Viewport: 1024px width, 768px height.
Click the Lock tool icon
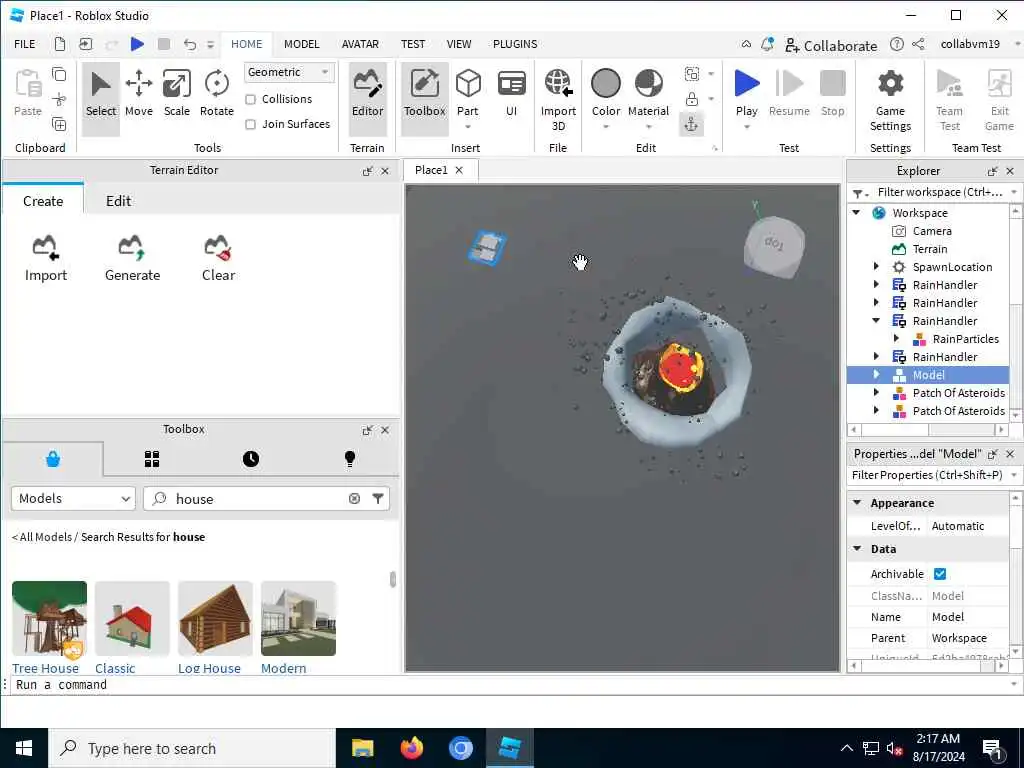pos(691,99)
